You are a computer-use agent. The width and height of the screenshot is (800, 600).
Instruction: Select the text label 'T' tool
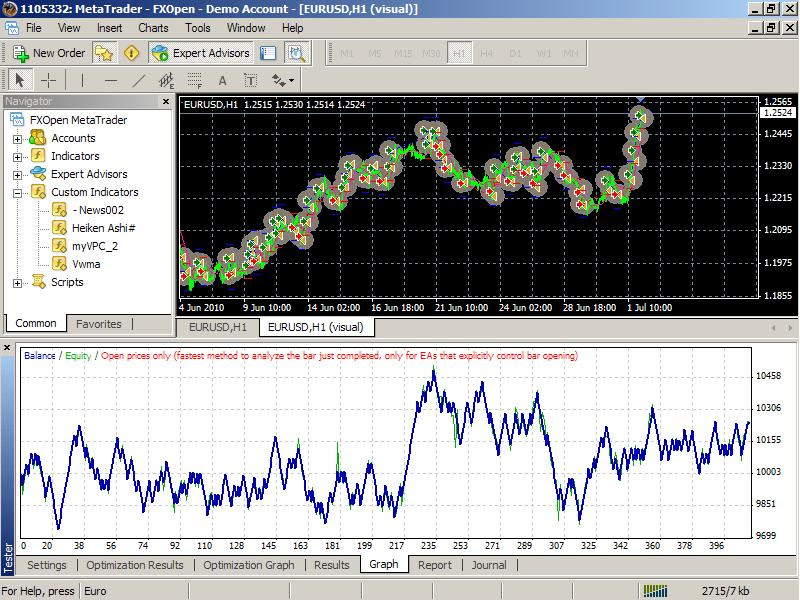point(251,80)
